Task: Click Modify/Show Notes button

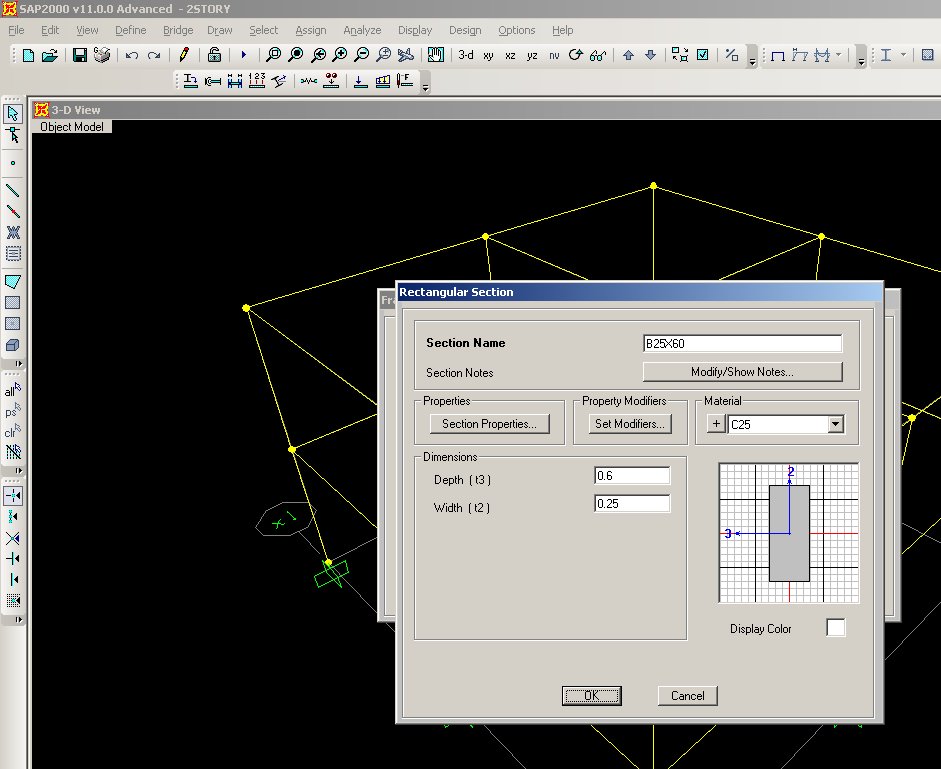Action: [742, 372]
